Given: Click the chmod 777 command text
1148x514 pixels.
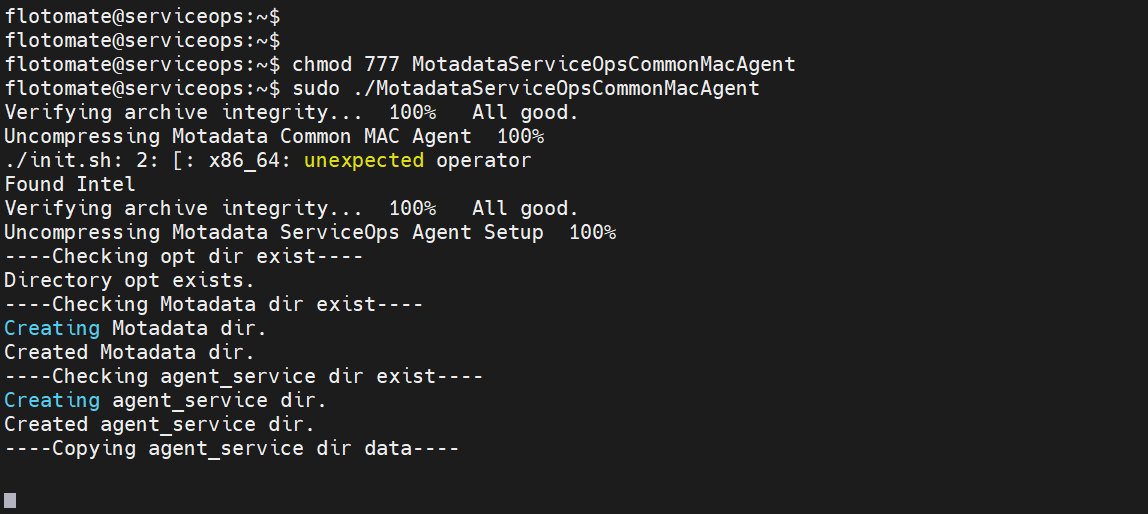Looking at the screenshot, I should click(x=543, y=64).
